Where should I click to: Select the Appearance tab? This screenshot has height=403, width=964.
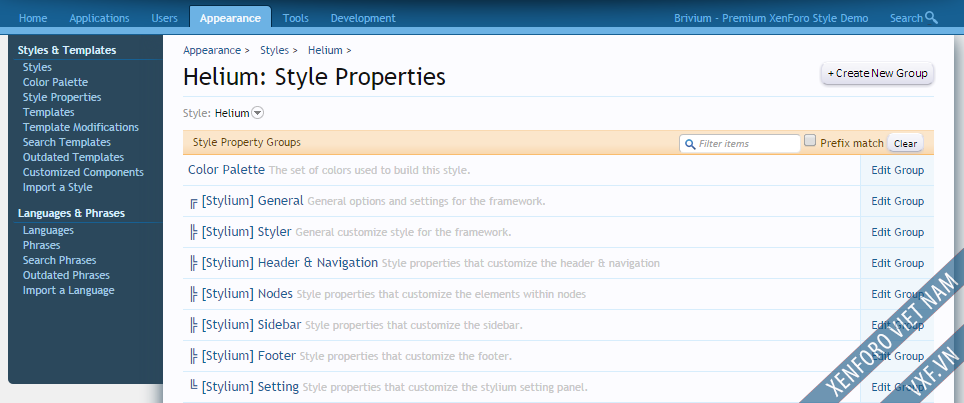pyautogui.click(x=230, y=18)
